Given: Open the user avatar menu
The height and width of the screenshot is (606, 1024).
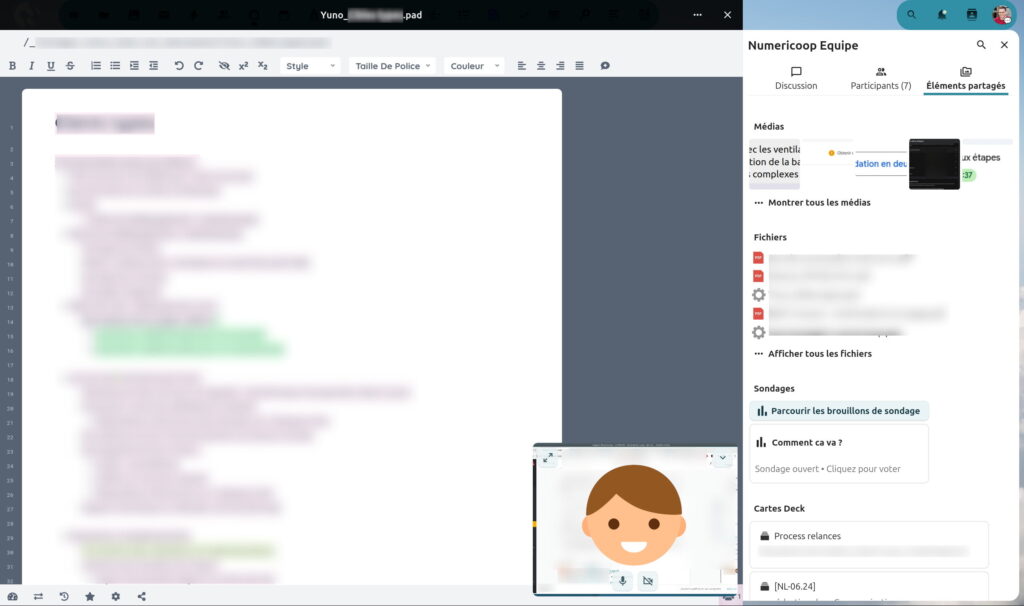Looking at the screenshot, I should coord(1002,14).
